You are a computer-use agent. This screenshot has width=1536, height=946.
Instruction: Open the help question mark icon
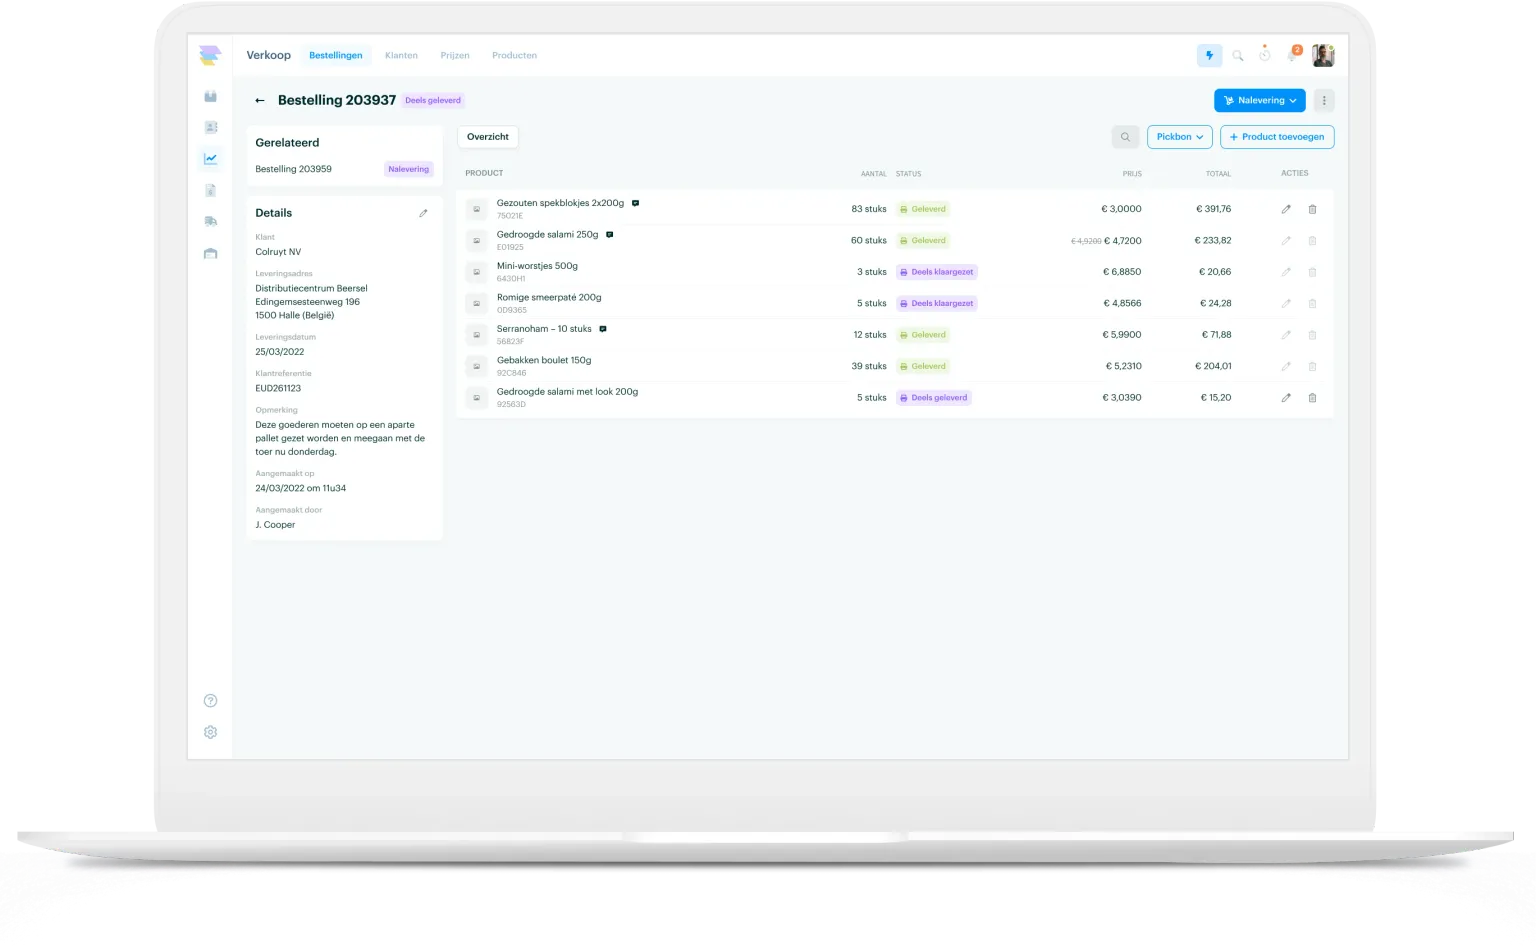(x=210, y=701)
